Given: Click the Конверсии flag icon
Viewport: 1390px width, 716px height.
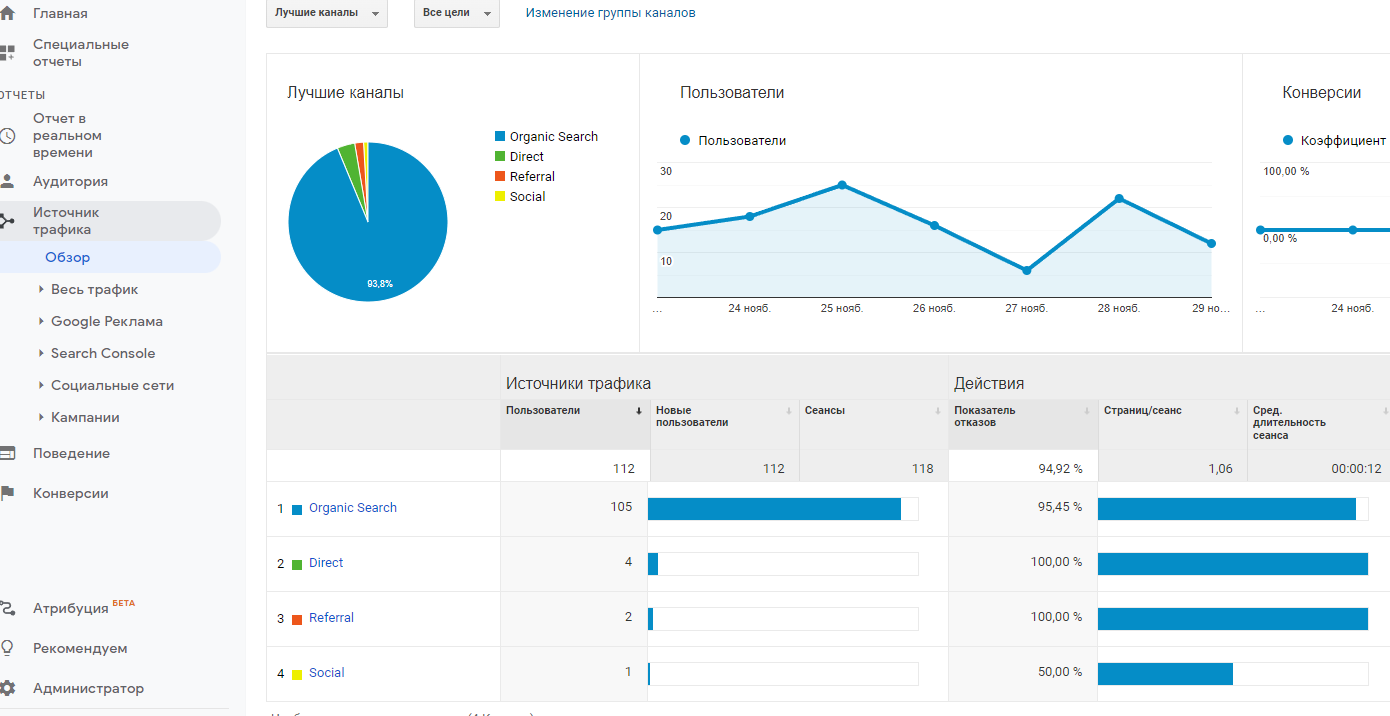Looking at the screenshot, I should pos(7,493).
